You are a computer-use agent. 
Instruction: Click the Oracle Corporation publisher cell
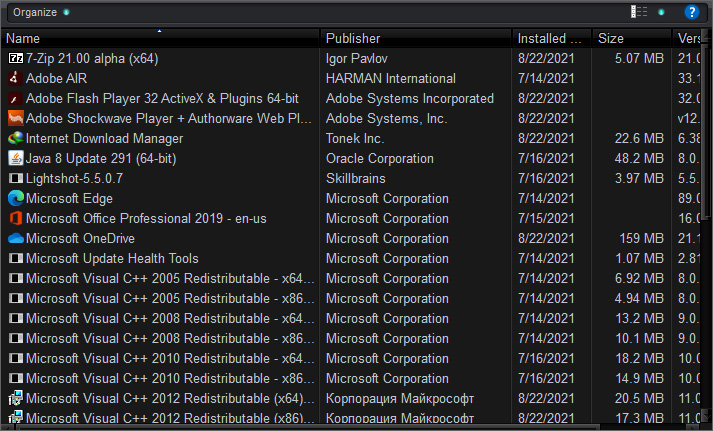click(x=380, y=158)
